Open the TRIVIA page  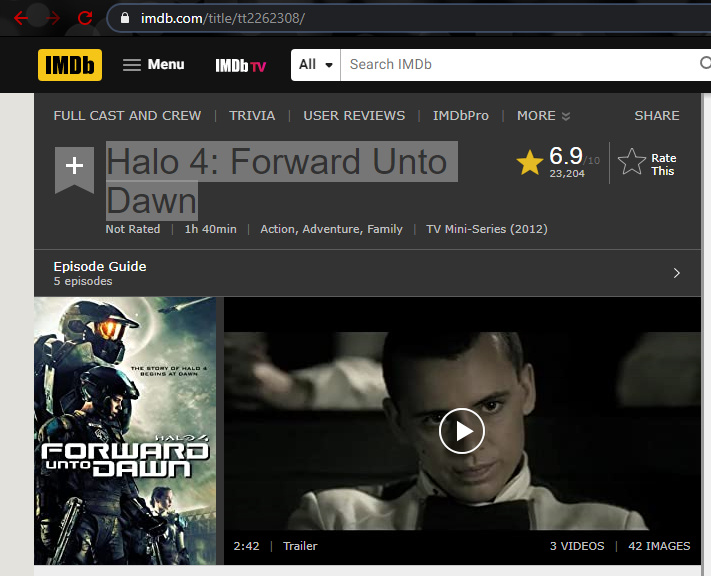coord(252,116)
